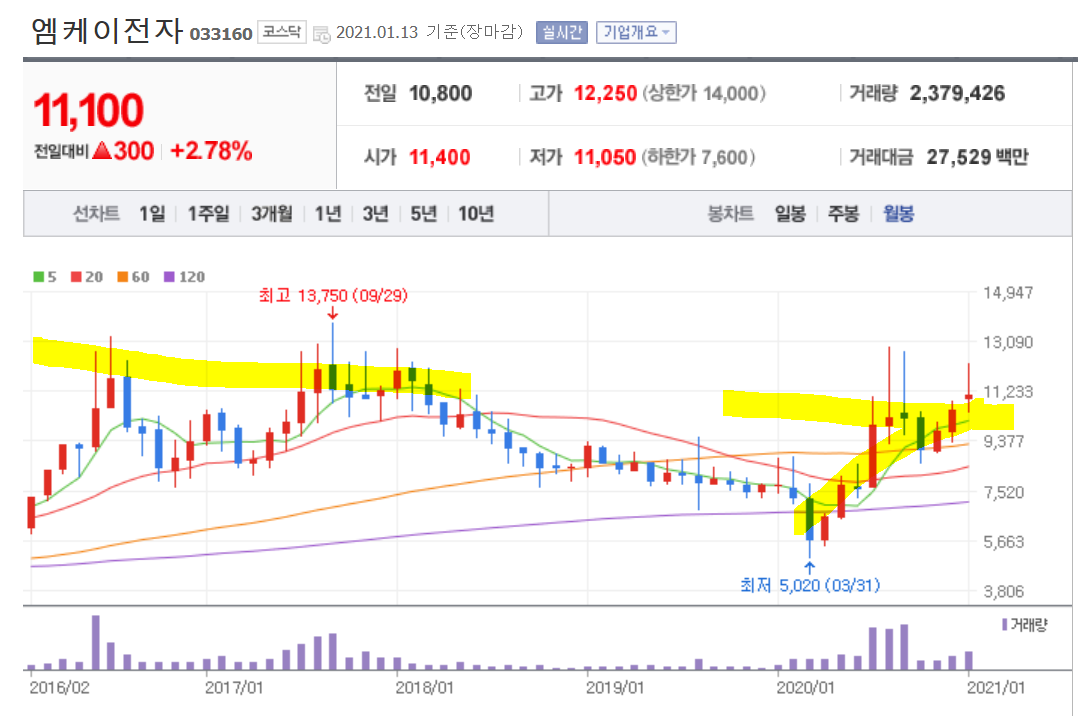Switch to 월봉 monthly candle chart
The image size is (1078, 716).
tap(899, 214)
